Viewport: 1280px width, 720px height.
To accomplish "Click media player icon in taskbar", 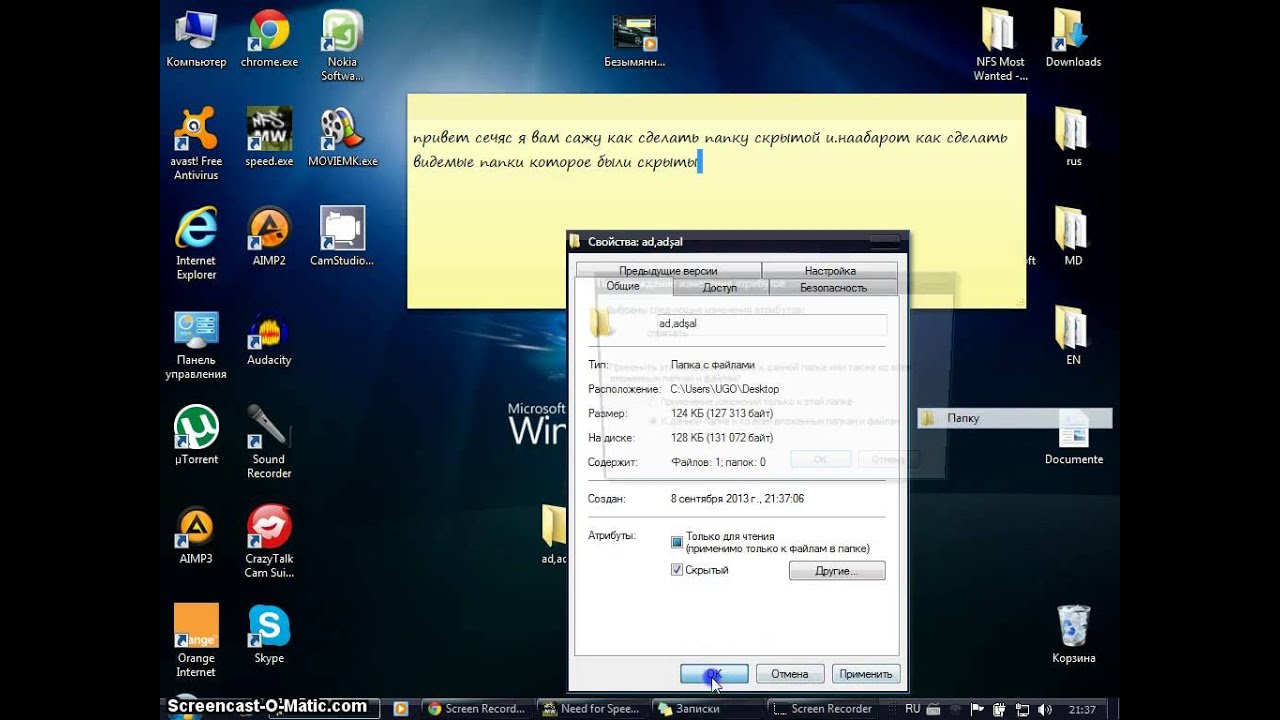I will click(x=401, y=709).
